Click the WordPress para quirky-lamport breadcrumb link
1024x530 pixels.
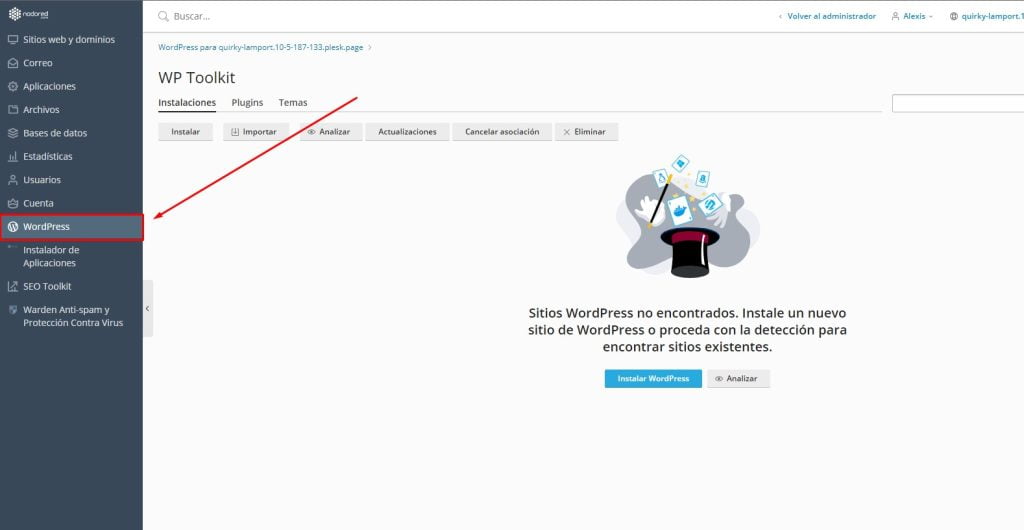261,48
